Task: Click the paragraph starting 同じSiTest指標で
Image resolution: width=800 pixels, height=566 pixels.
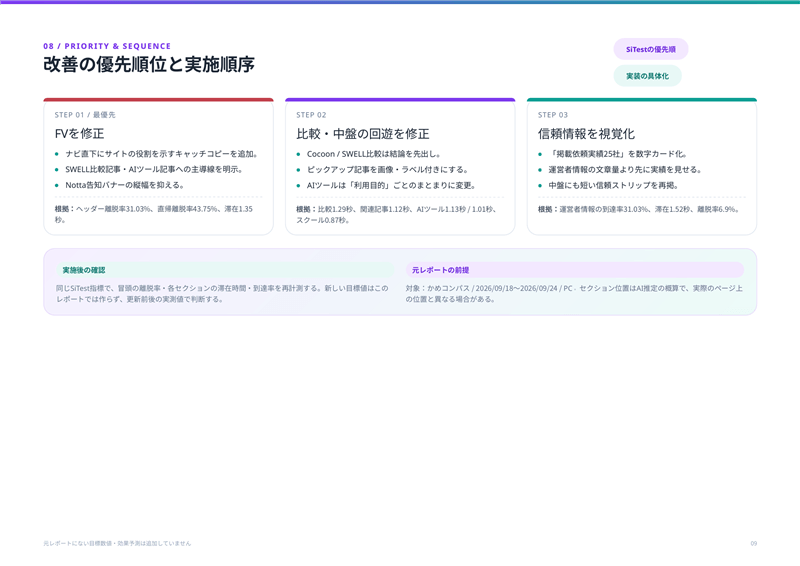Action: 222,293
